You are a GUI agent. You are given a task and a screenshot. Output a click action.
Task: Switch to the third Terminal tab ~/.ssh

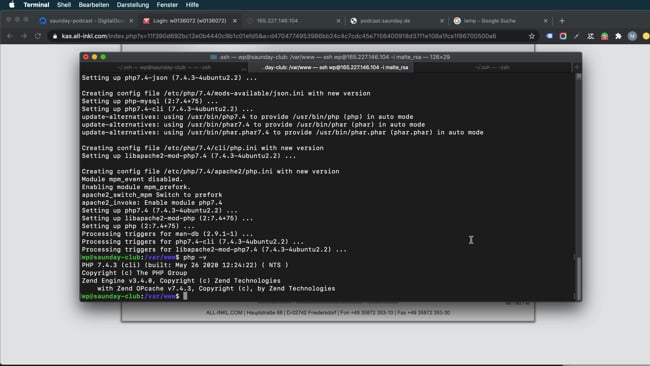pos(492,67)
